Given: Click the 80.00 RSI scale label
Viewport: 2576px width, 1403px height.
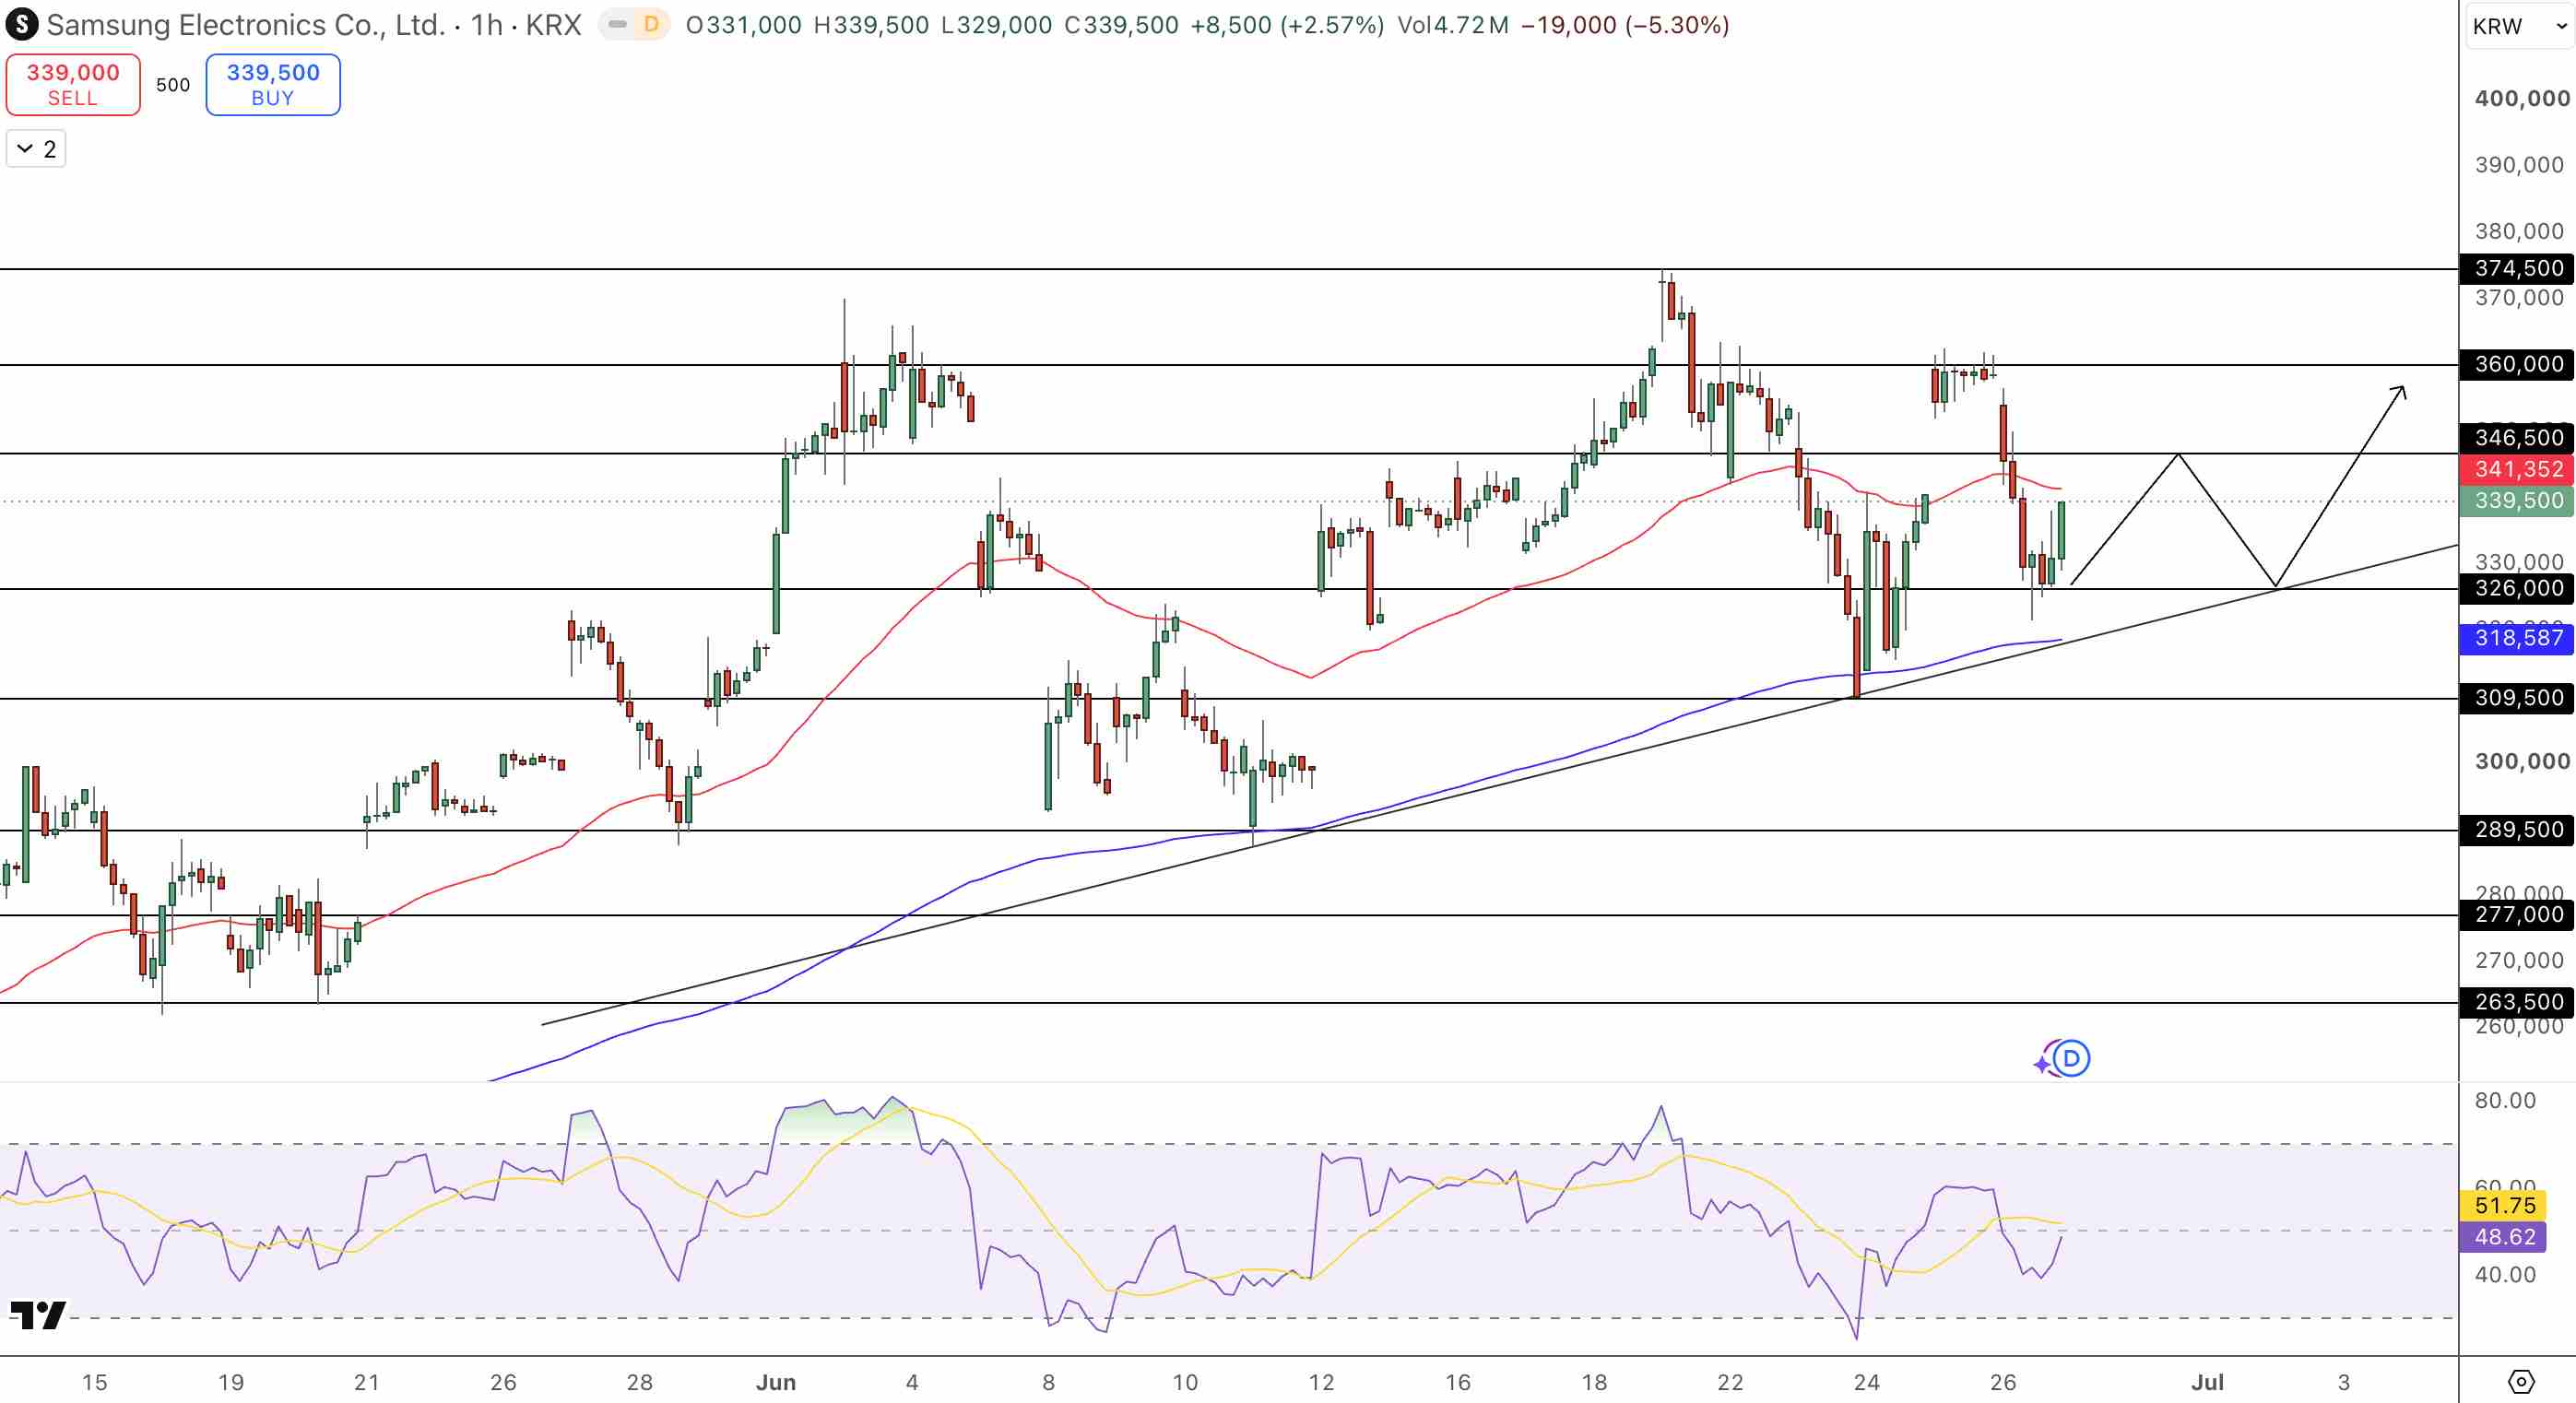Looking at the screenshot, I should click(x=2505, y=1101).
